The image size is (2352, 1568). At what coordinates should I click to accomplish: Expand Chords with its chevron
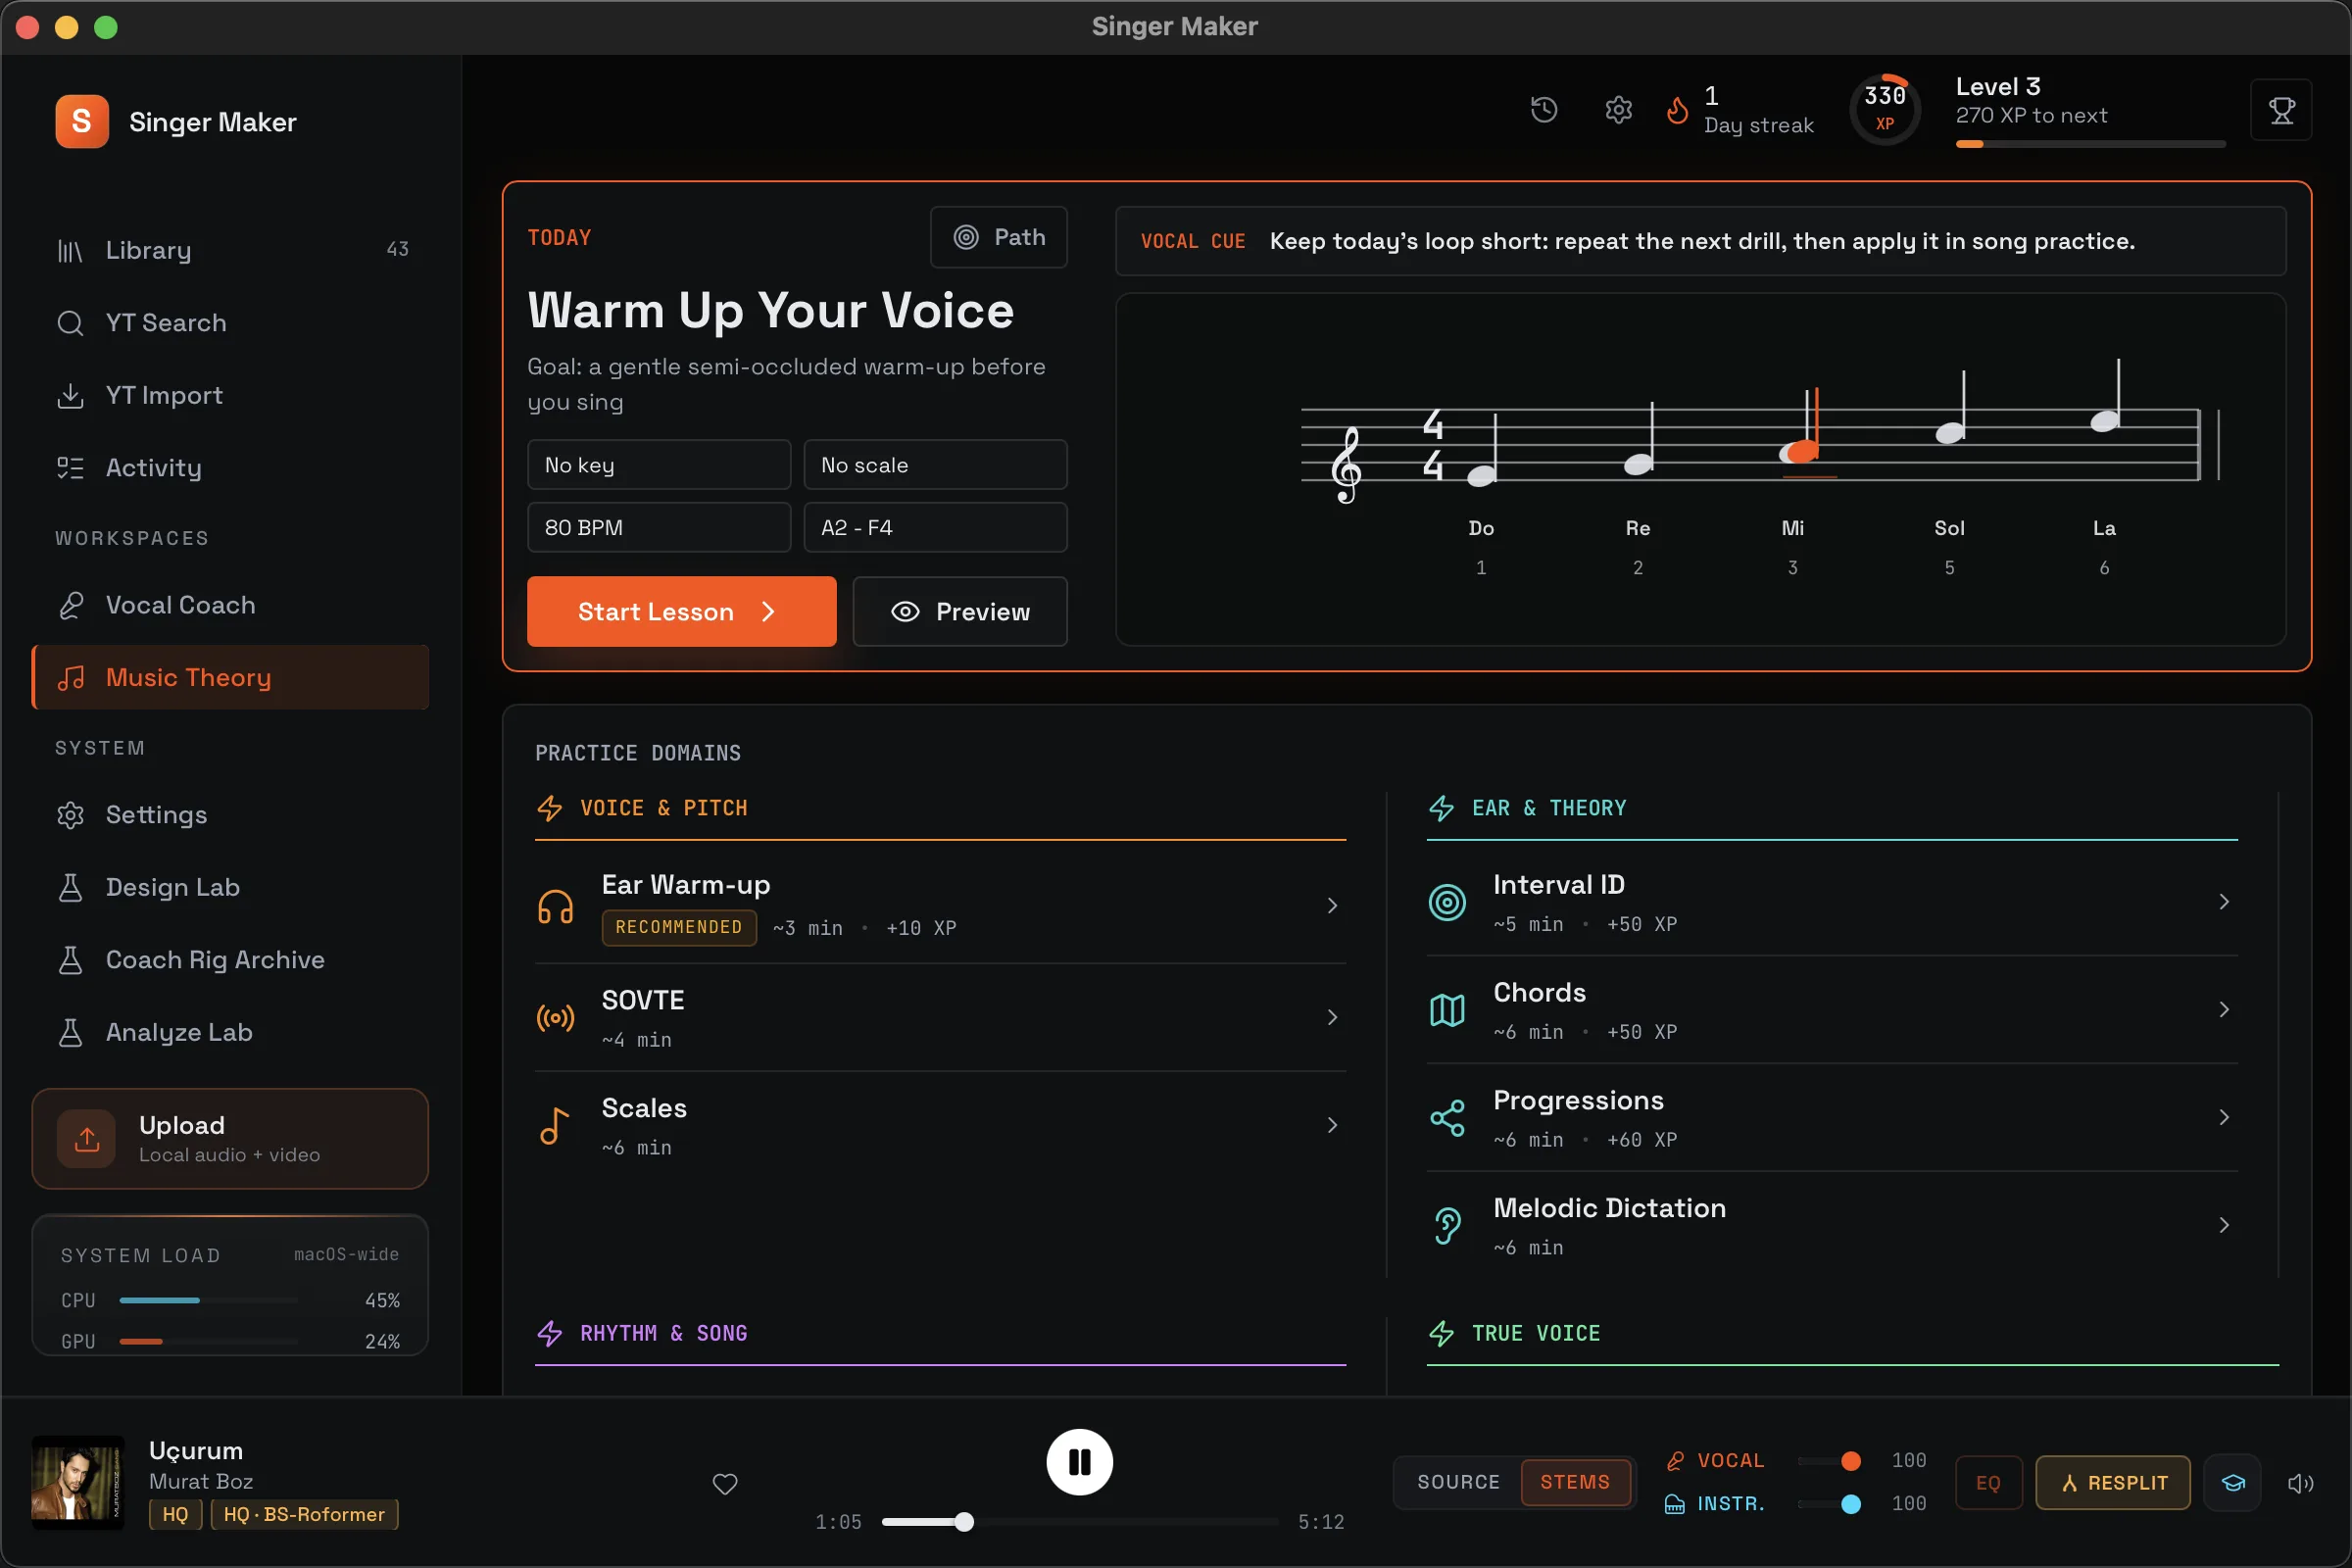pyautogui.click(x=2223, y=1010)
